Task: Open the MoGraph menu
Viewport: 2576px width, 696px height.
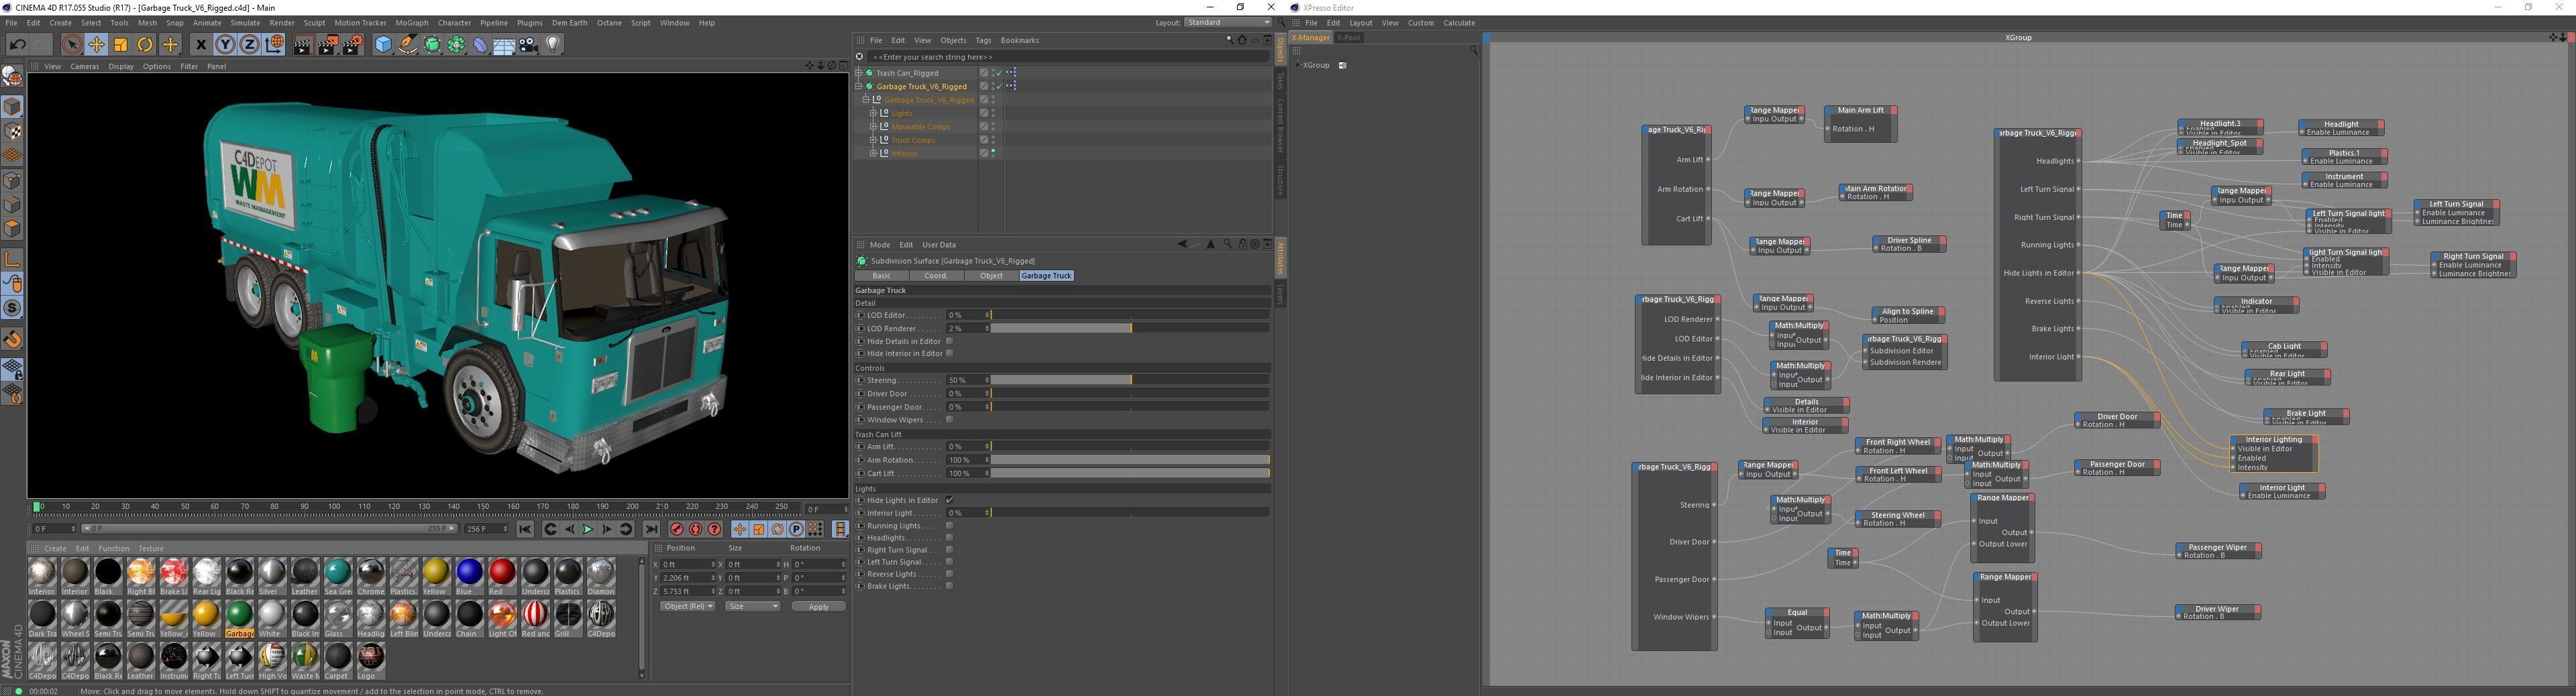Action: [411, 23]
